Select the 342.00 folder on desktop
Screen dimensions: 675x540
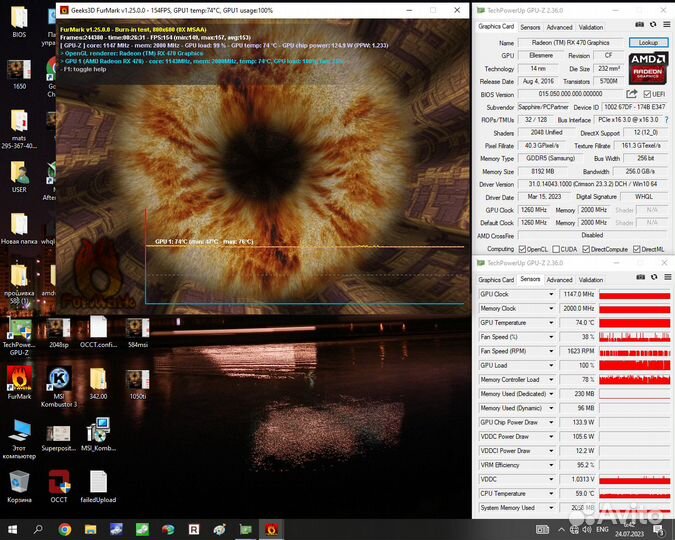[x=98, y=383]
